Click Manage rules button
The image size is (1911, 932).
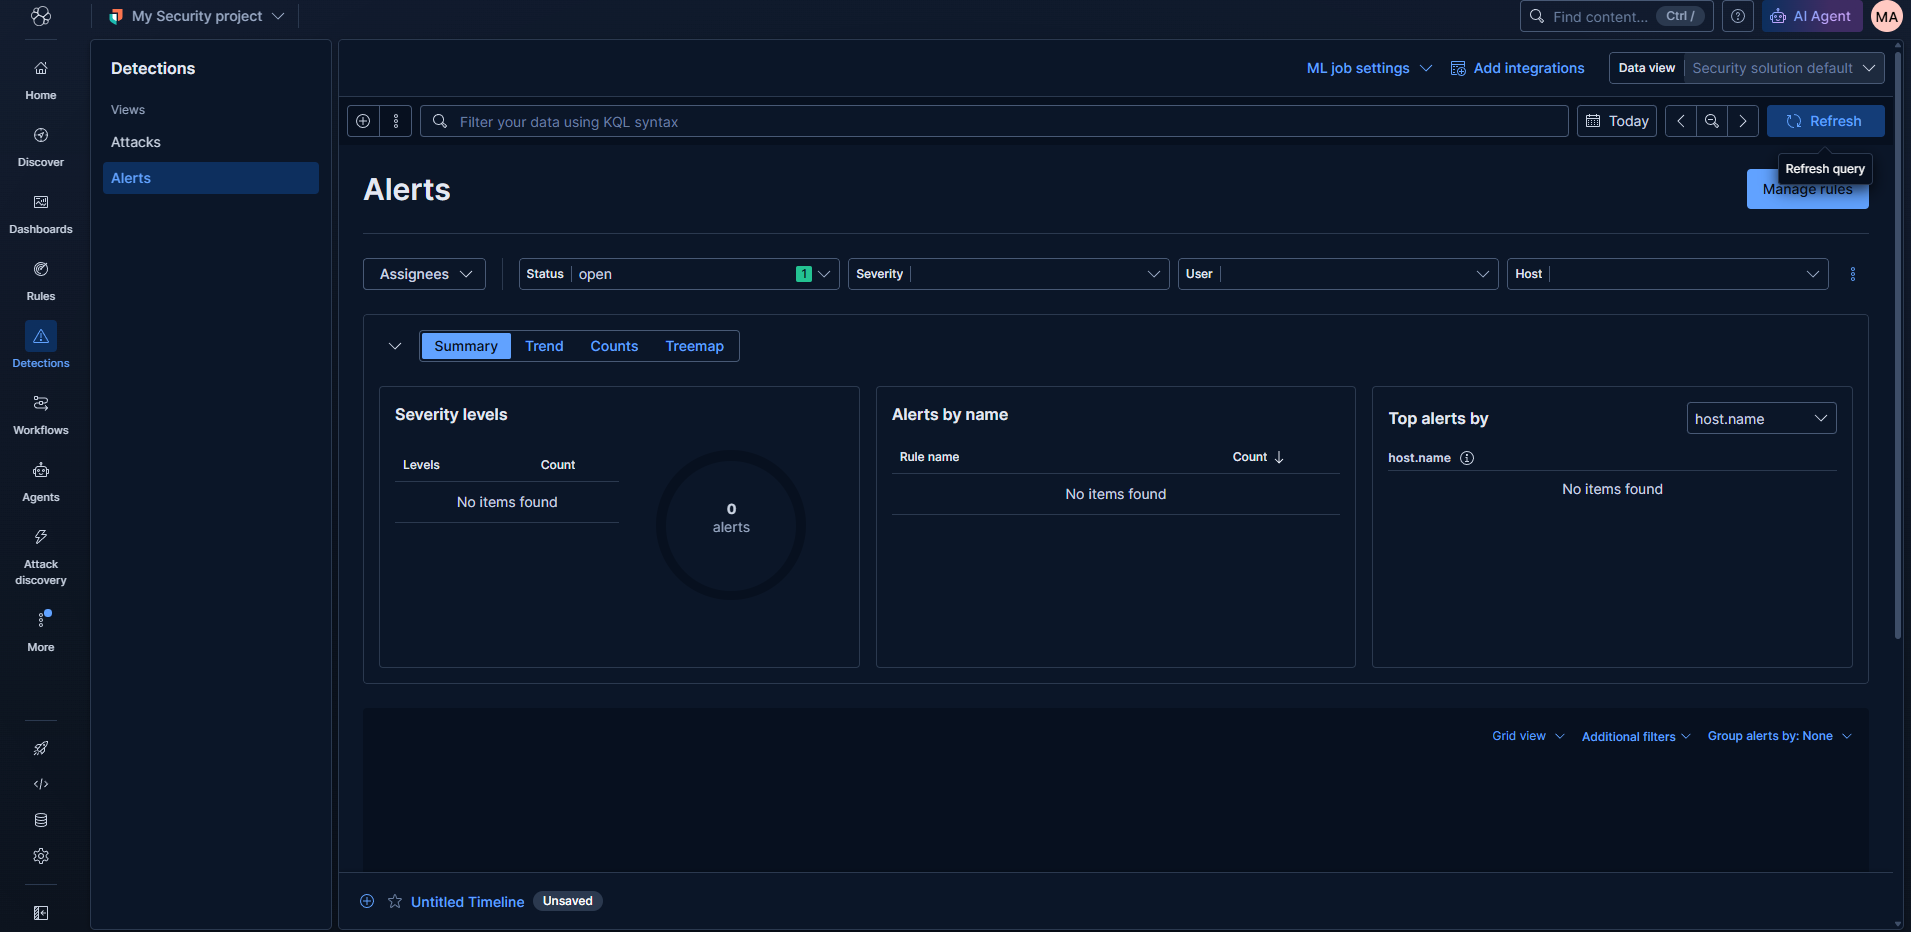coord(1807,189)
